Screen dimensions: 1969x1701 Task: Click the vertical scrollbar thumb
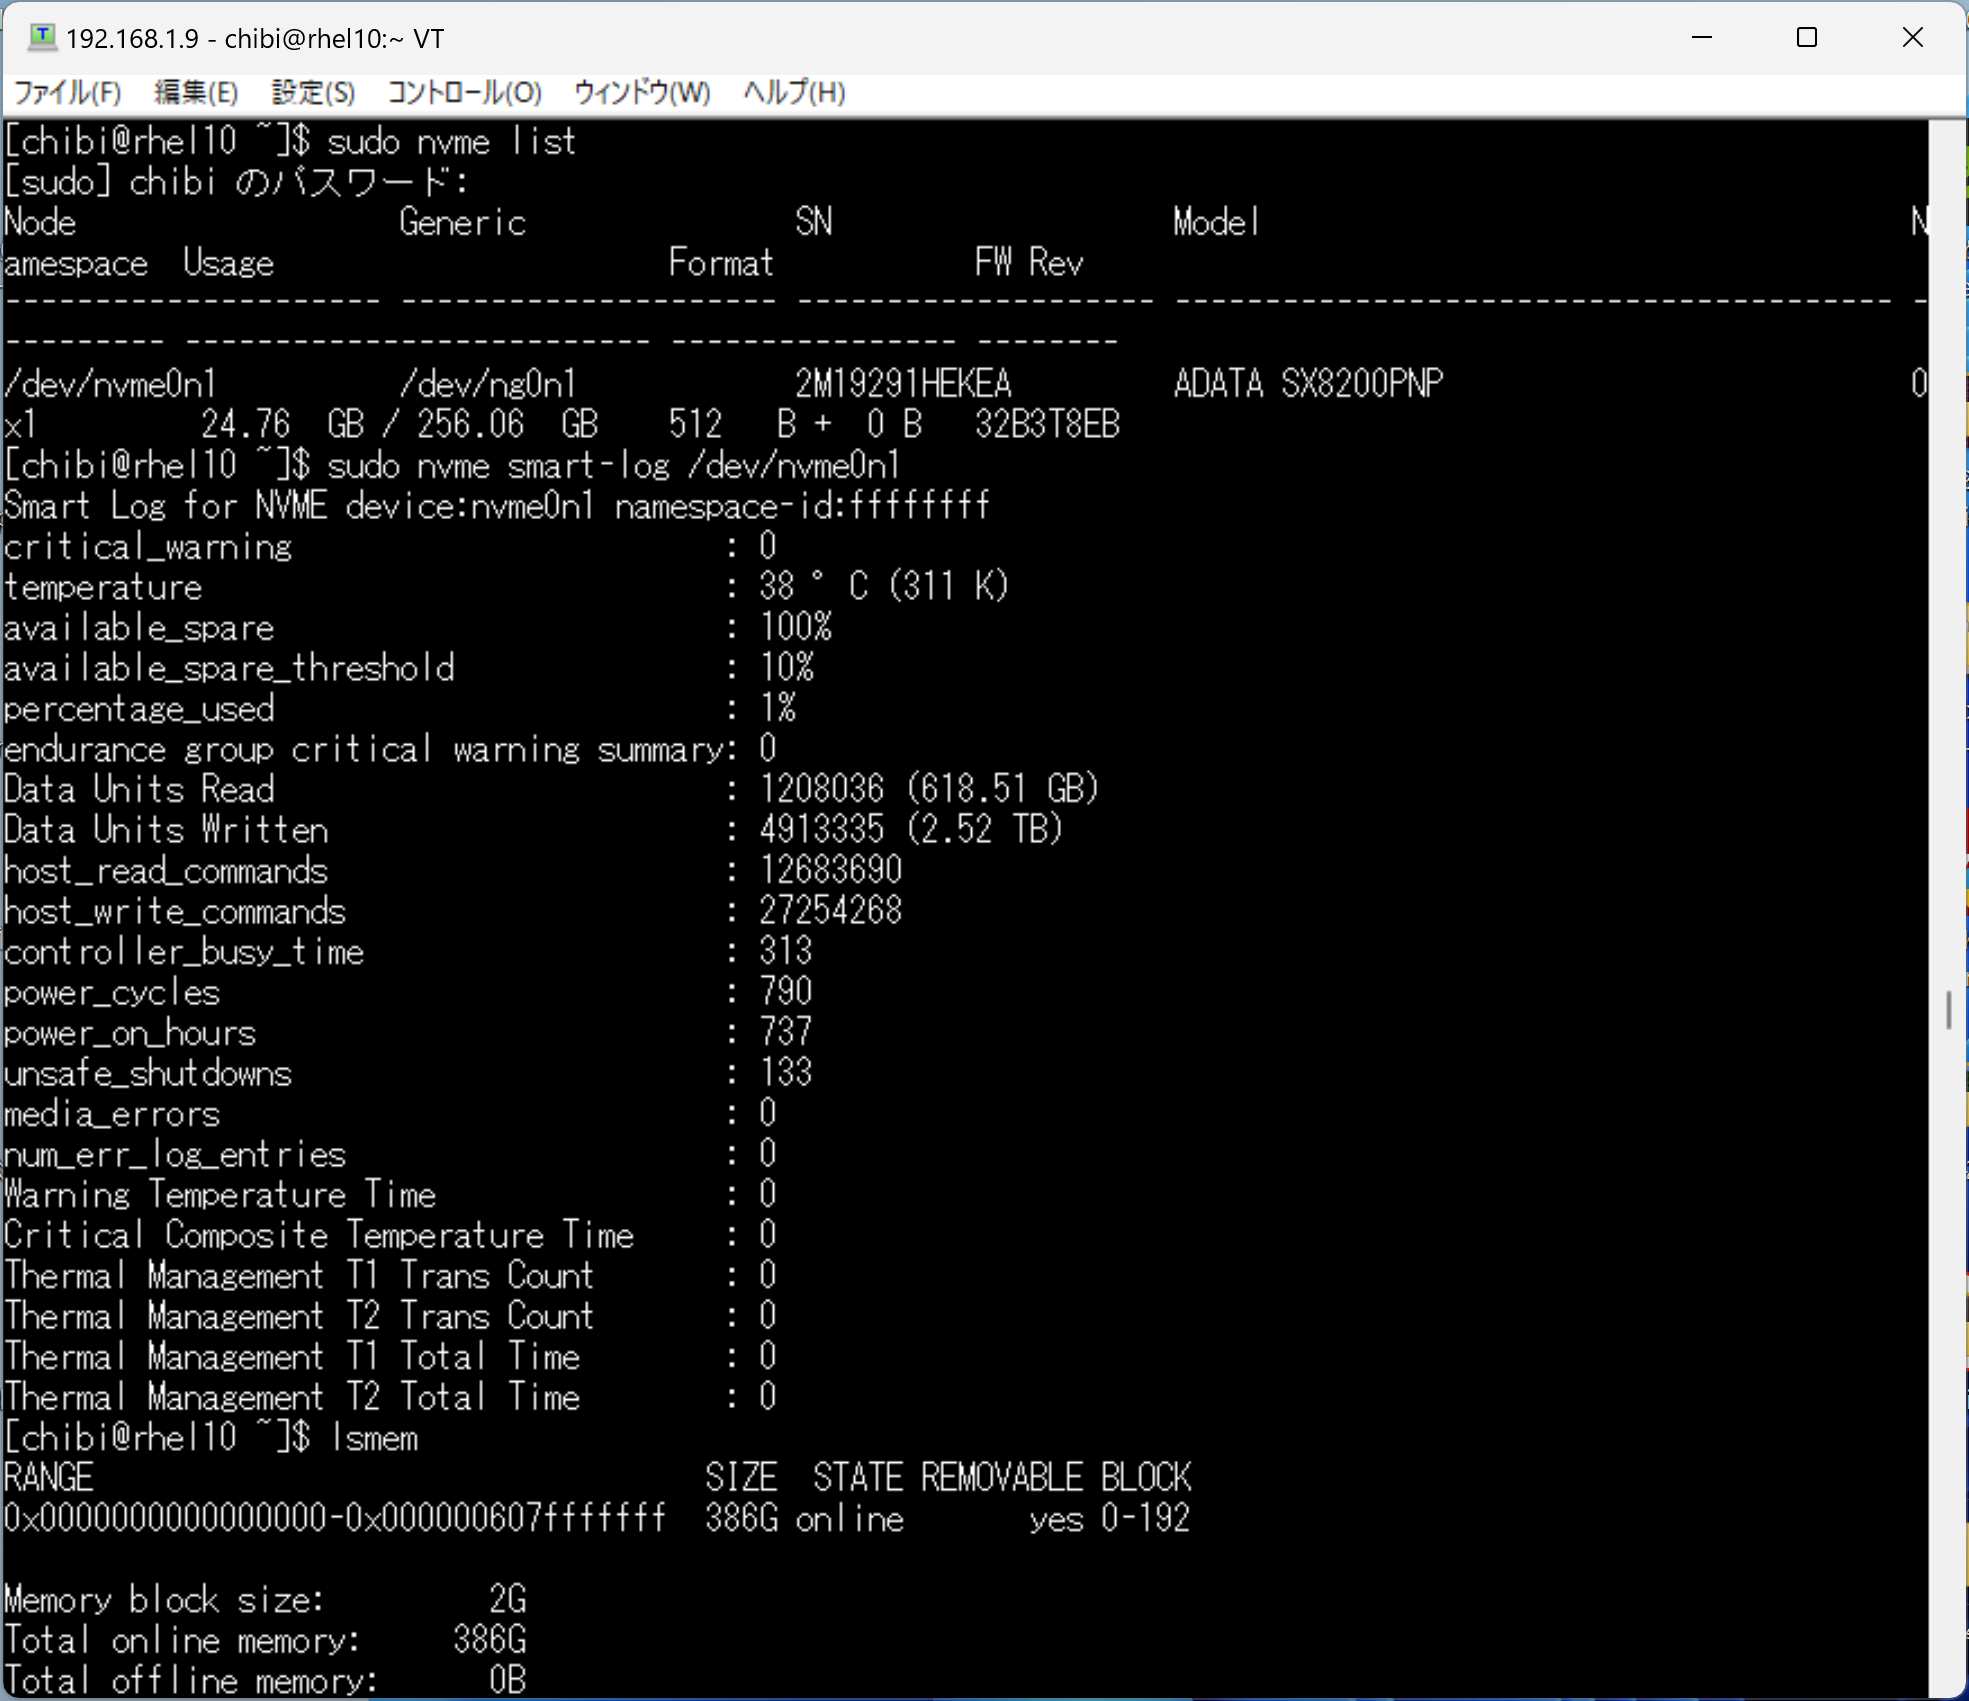click(x=1948, y=1009)
